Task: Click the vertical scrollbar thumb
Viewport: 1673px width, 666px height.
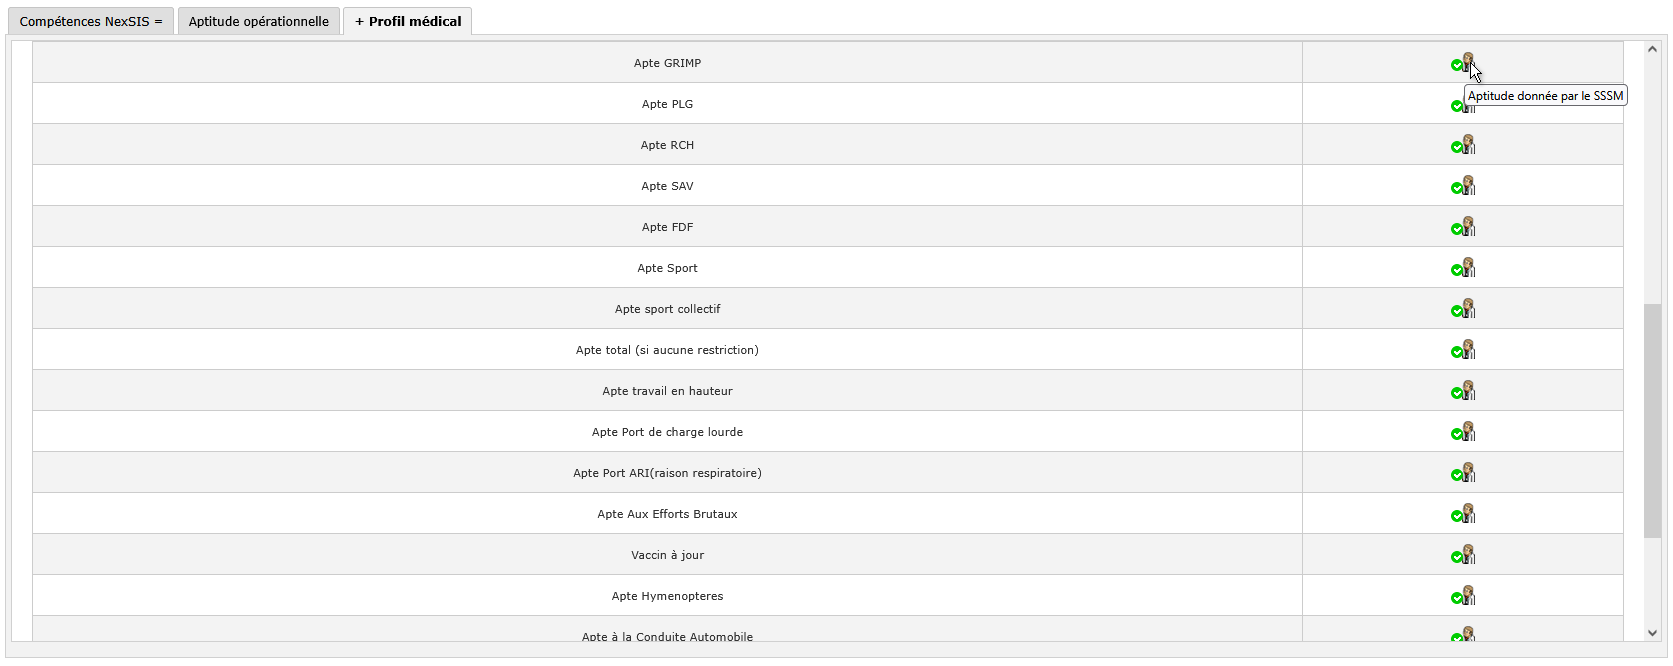Action: tap(1652, 421)
